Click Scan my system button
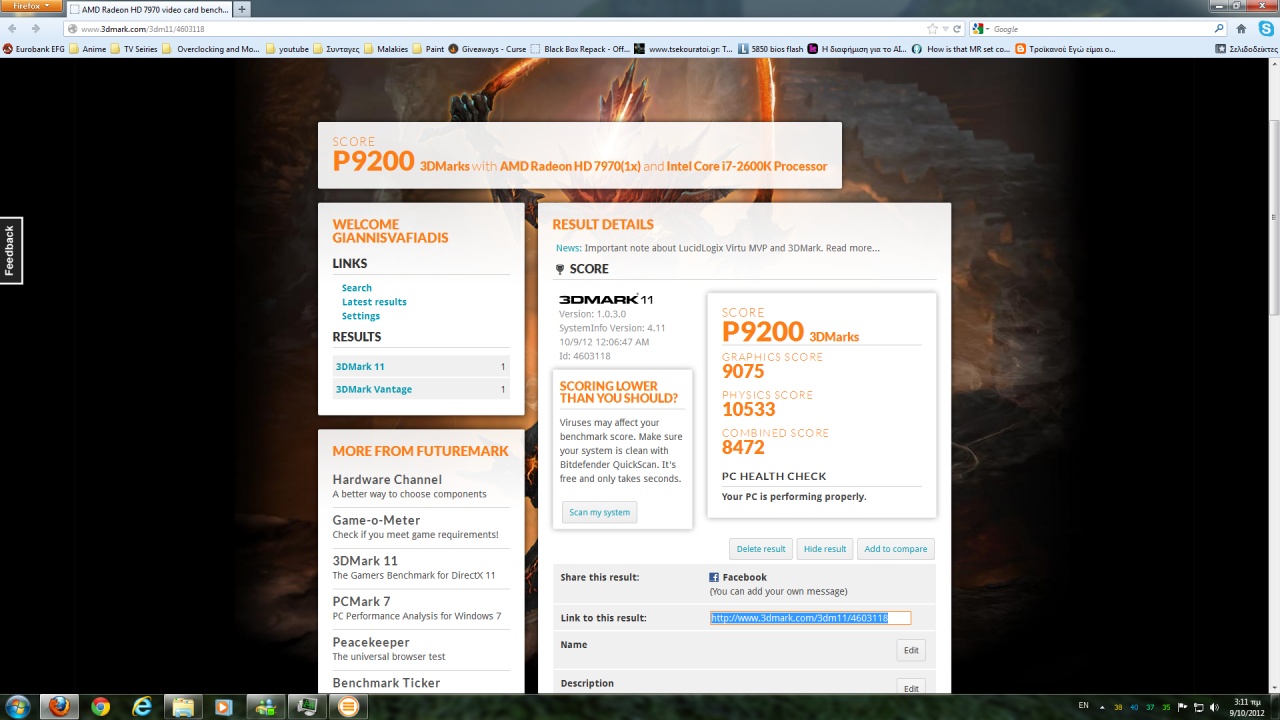This screenshot has height=720, width=1280. 600,512
